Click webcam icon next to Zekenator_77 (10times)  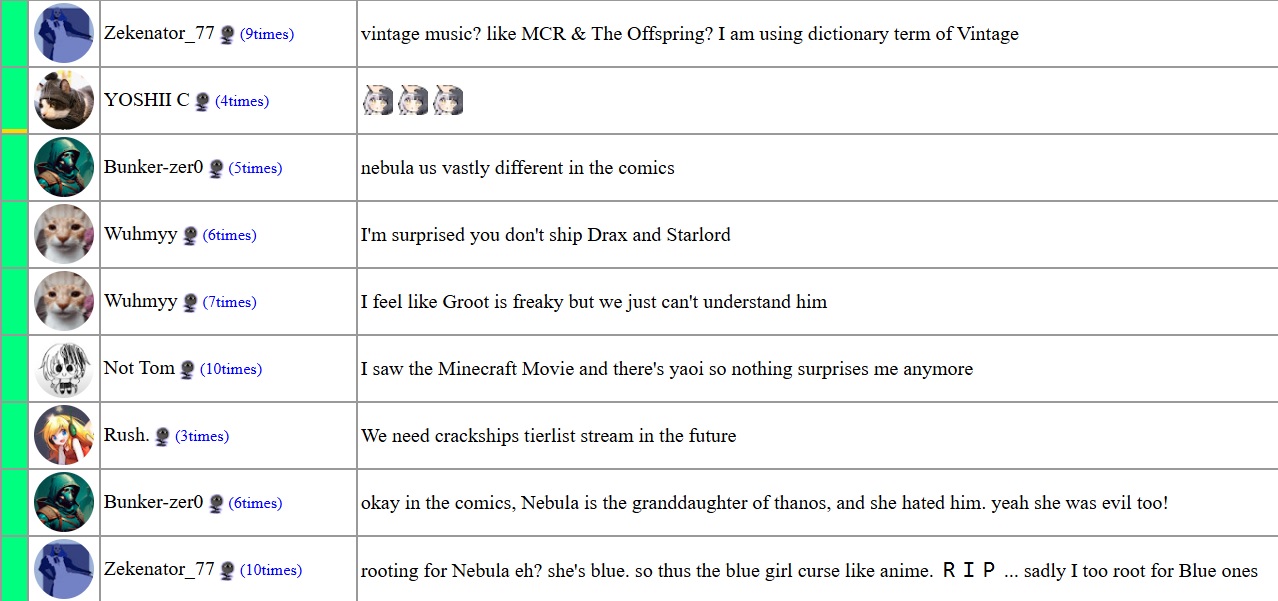(227, 570)
